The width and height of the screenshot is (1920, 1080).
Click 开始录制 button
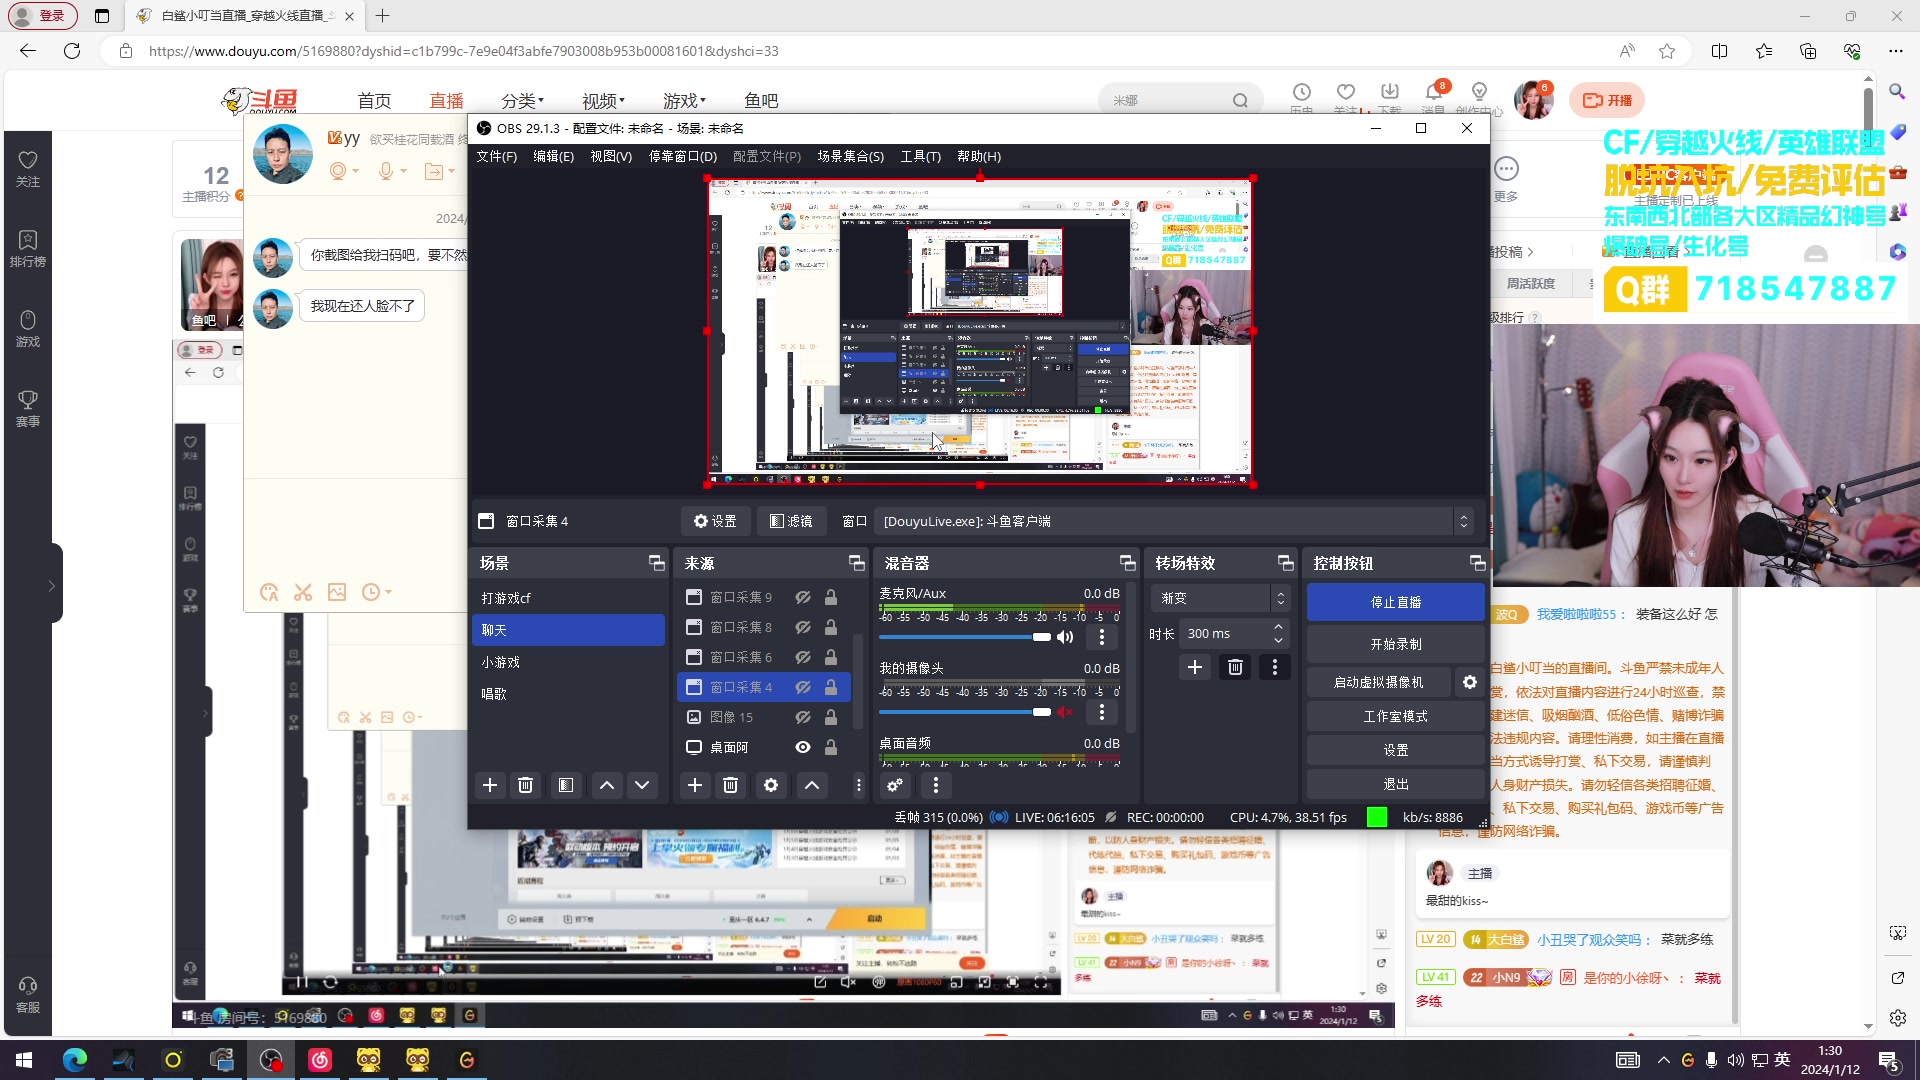coord(1395,644)
